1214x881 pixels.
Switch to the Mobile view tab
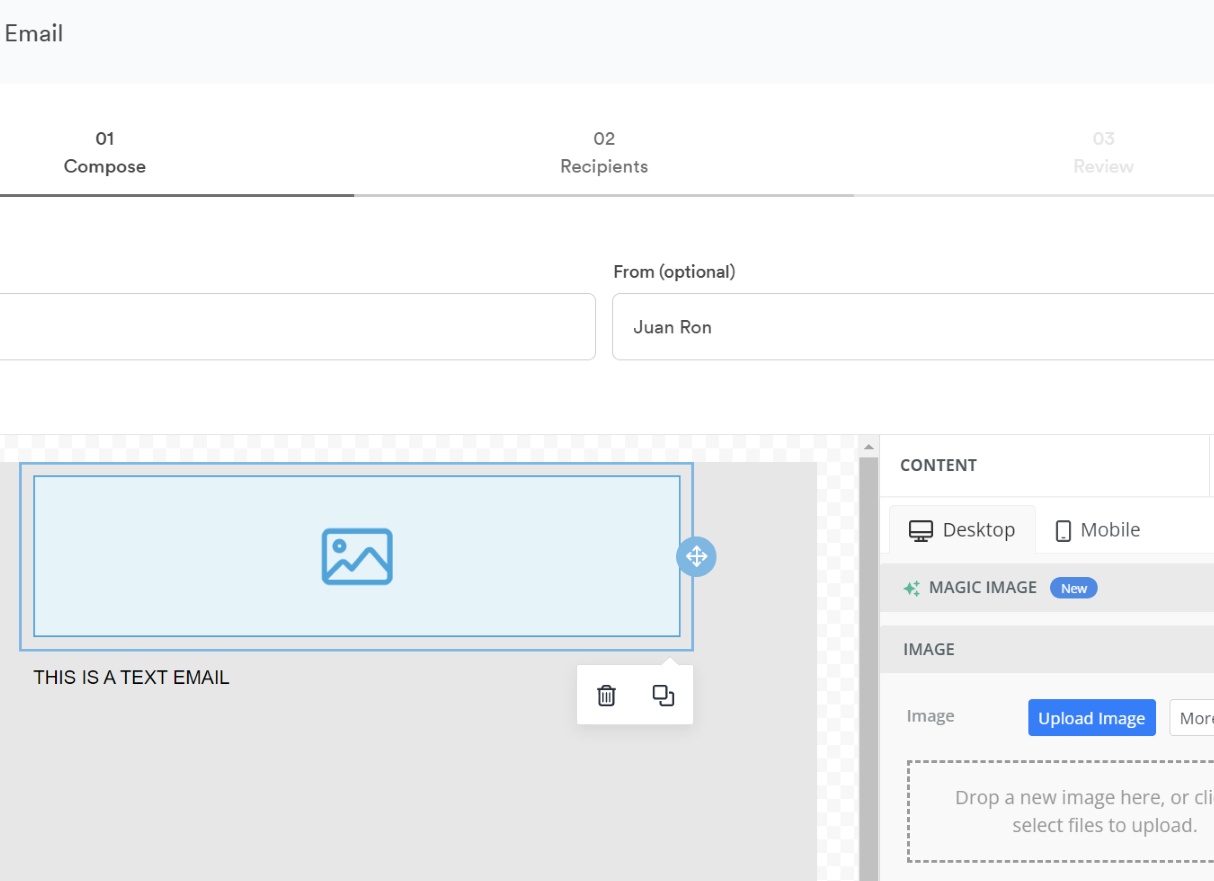coord(1097,530)
